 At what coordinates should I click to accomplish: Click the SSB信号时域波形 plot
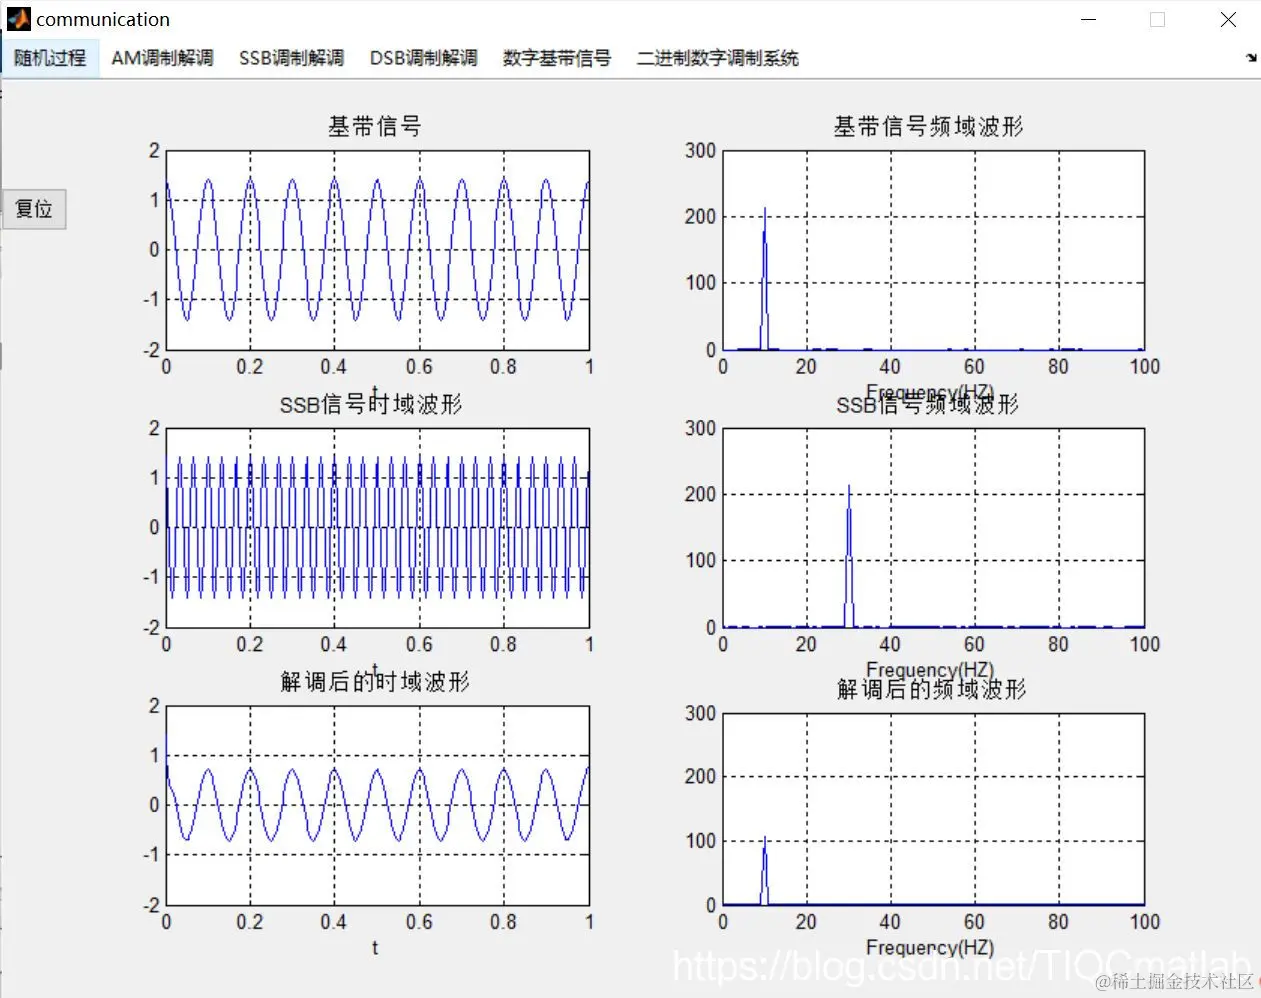[377, 527]
